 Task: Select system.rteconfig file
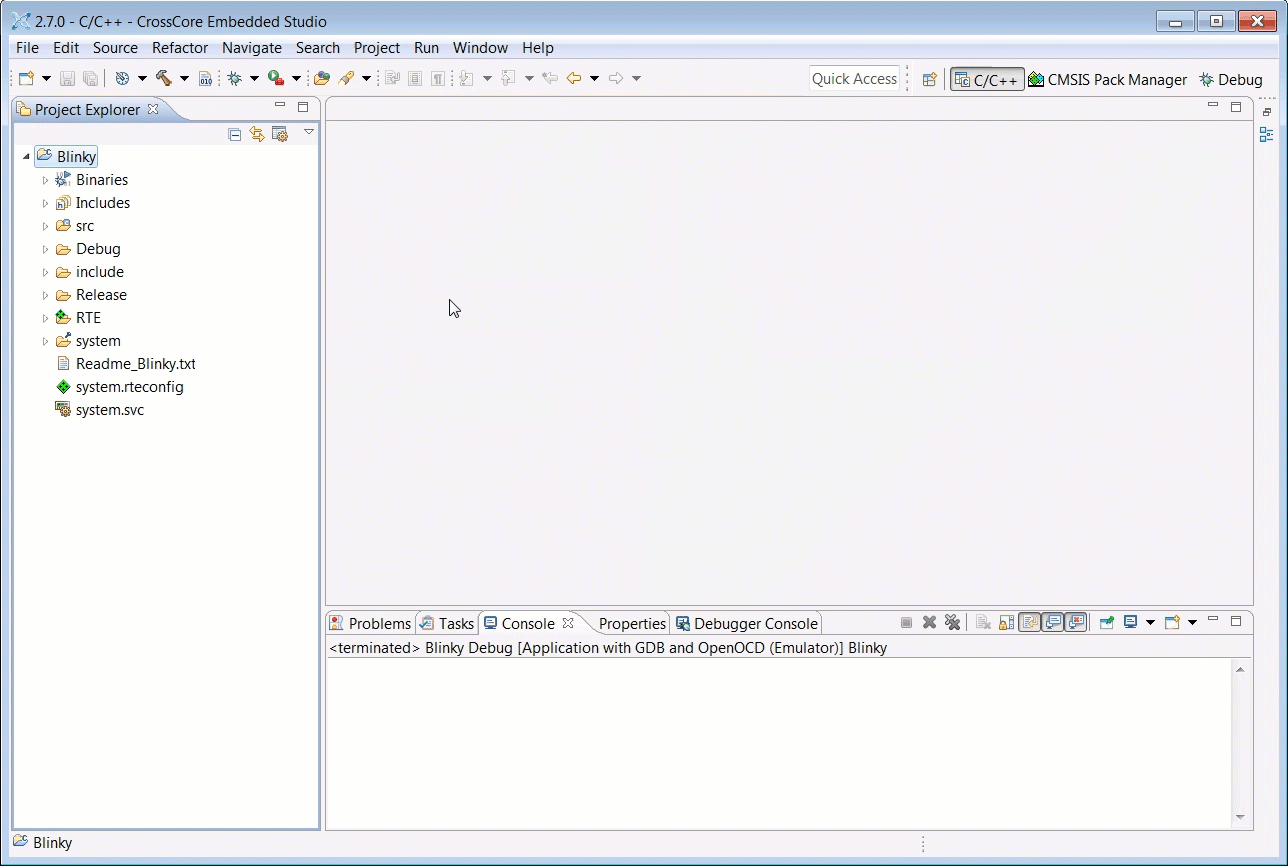coord(119,387)
